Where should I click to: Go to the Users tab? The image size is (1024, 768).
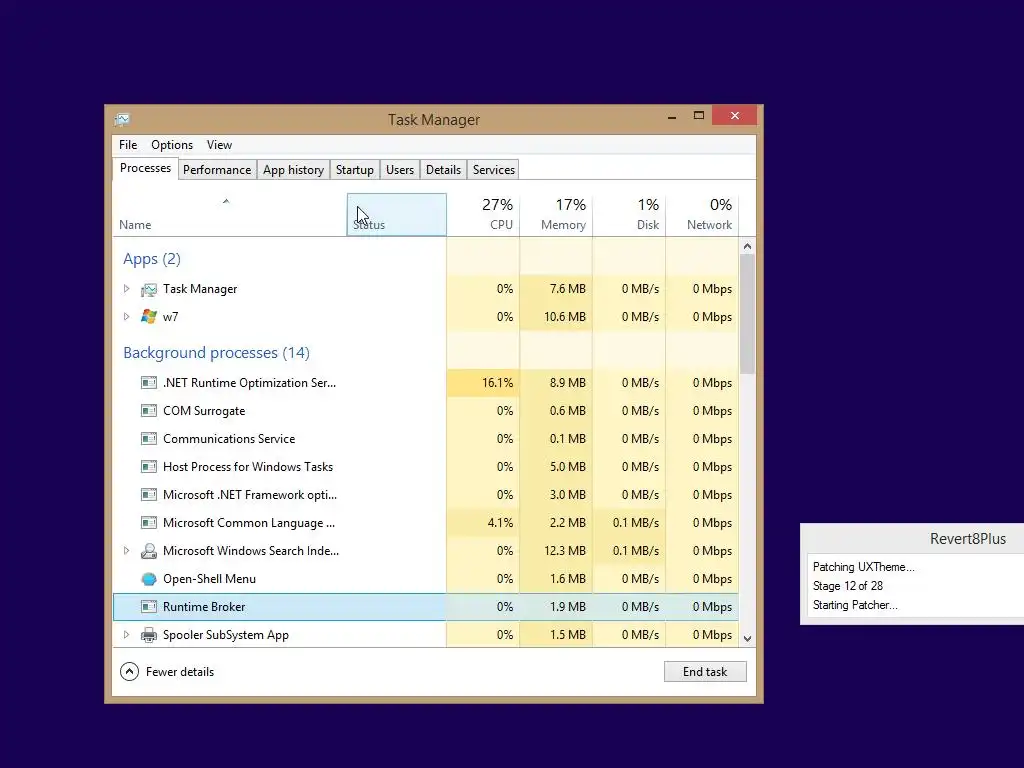400,170
